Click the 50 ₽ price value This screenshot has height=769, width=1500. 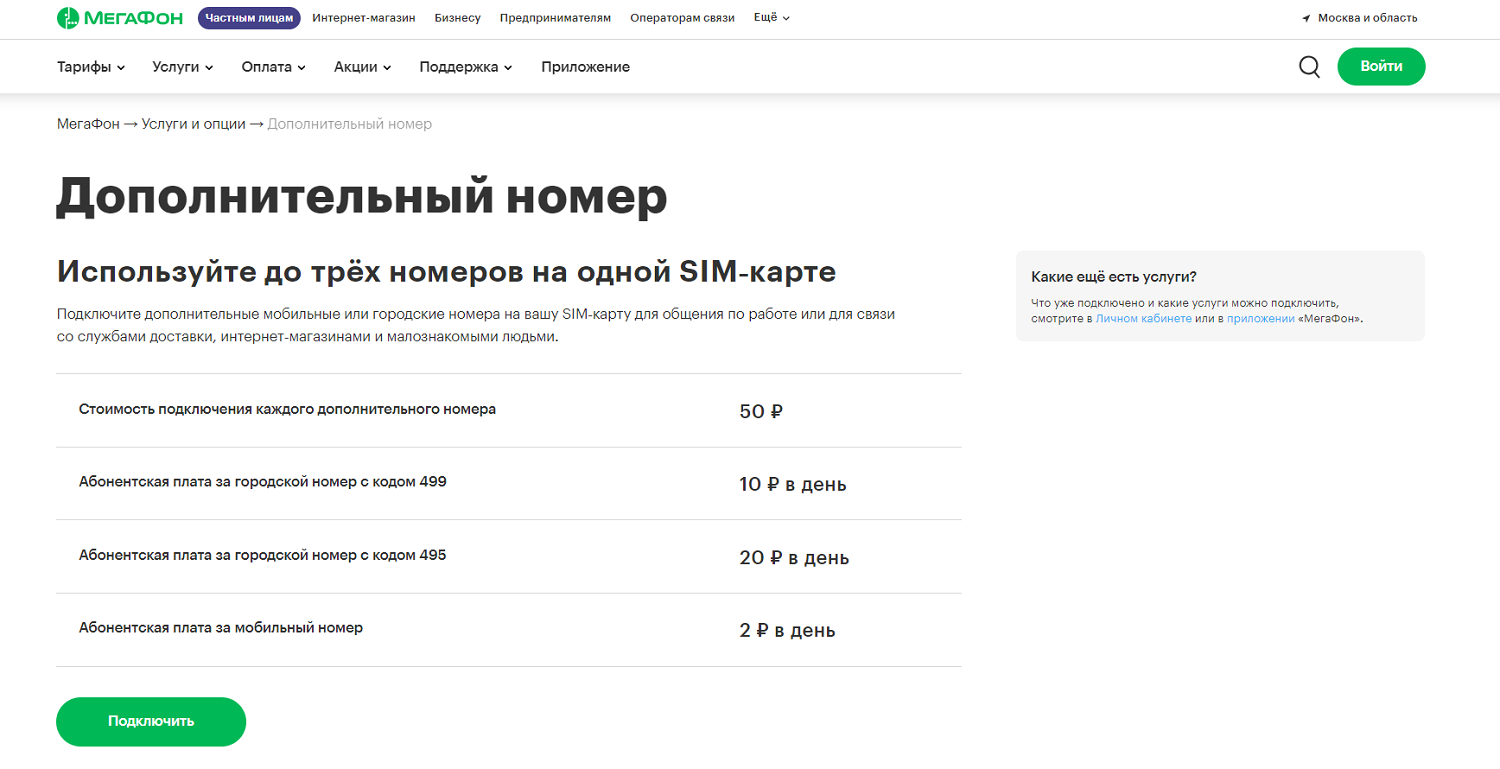tap(761, 411)
